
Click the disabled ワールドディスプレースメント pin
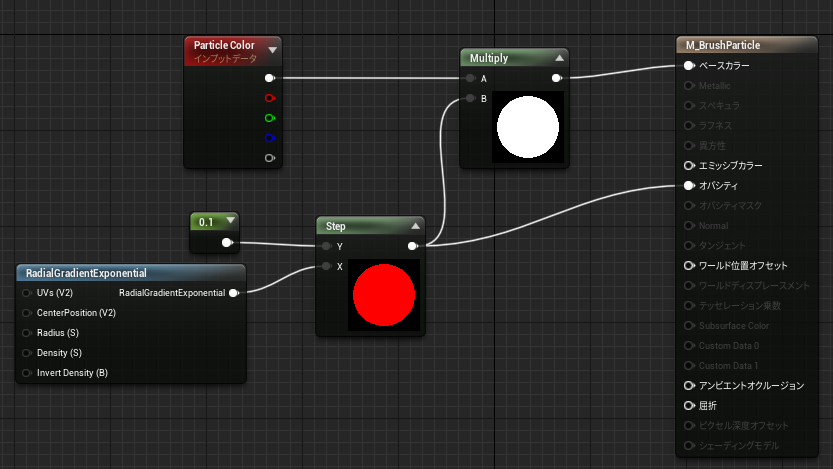[689, 286]
